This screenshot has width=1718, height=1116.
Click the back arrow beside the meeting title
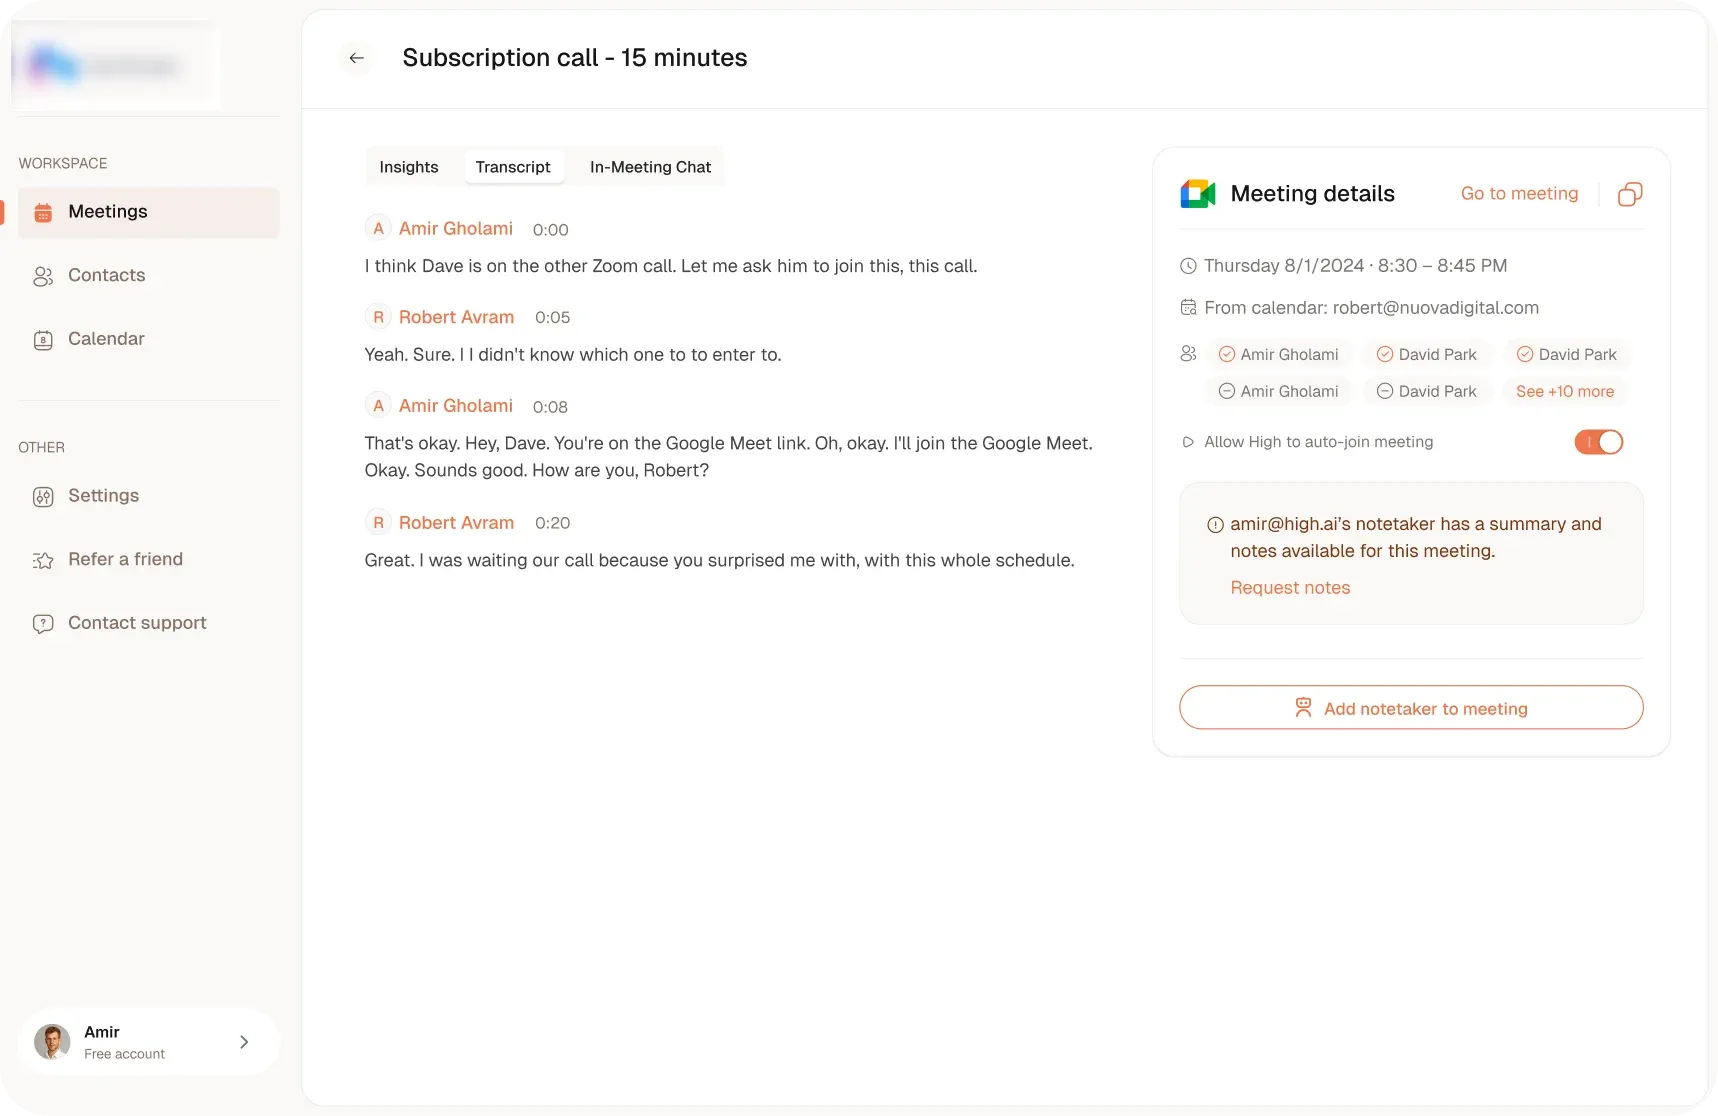(x=356, y=58)
